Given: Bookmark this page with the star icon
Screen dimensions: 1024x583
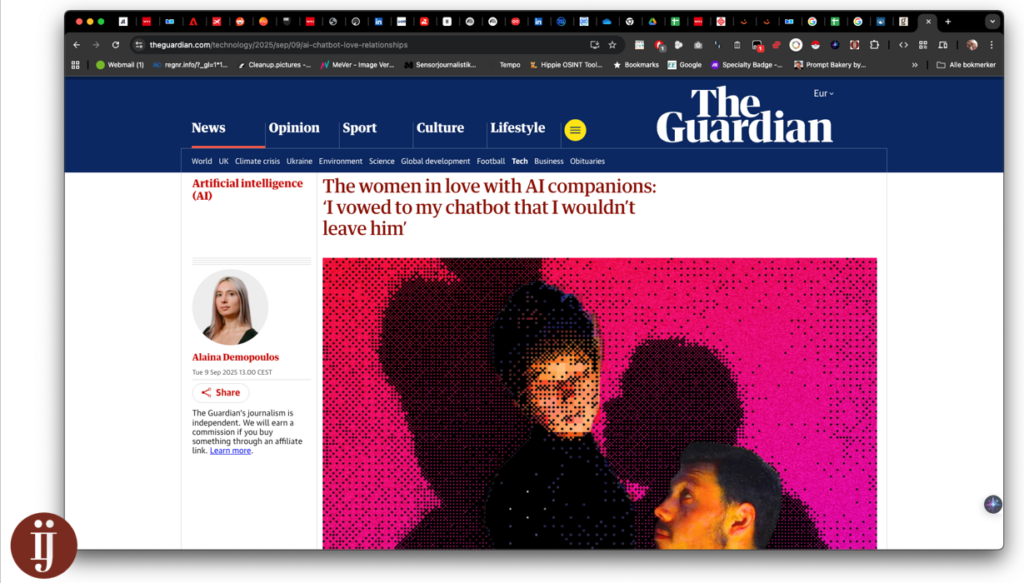Looking at the screenshot, I should (612, 45).
